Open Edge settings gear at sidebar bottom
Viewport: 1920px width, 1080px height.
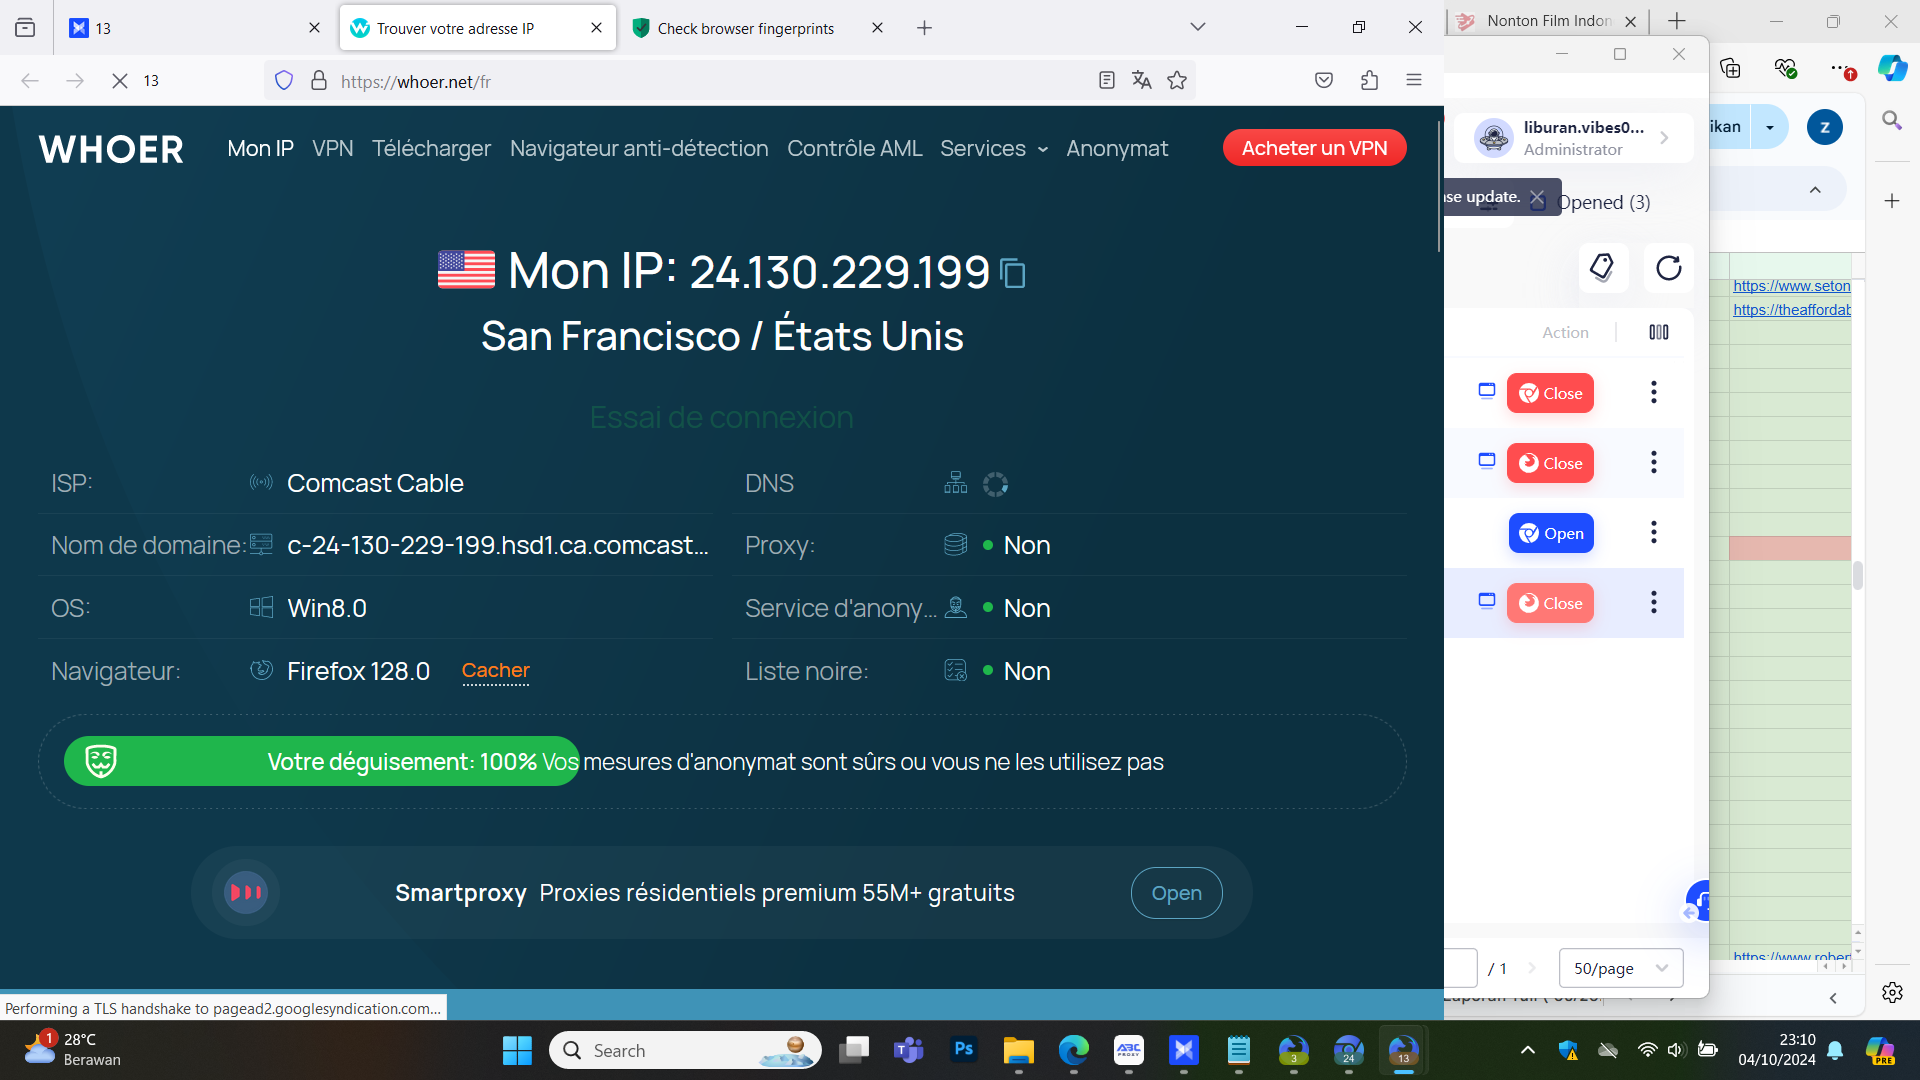(x=1892, y=992)
